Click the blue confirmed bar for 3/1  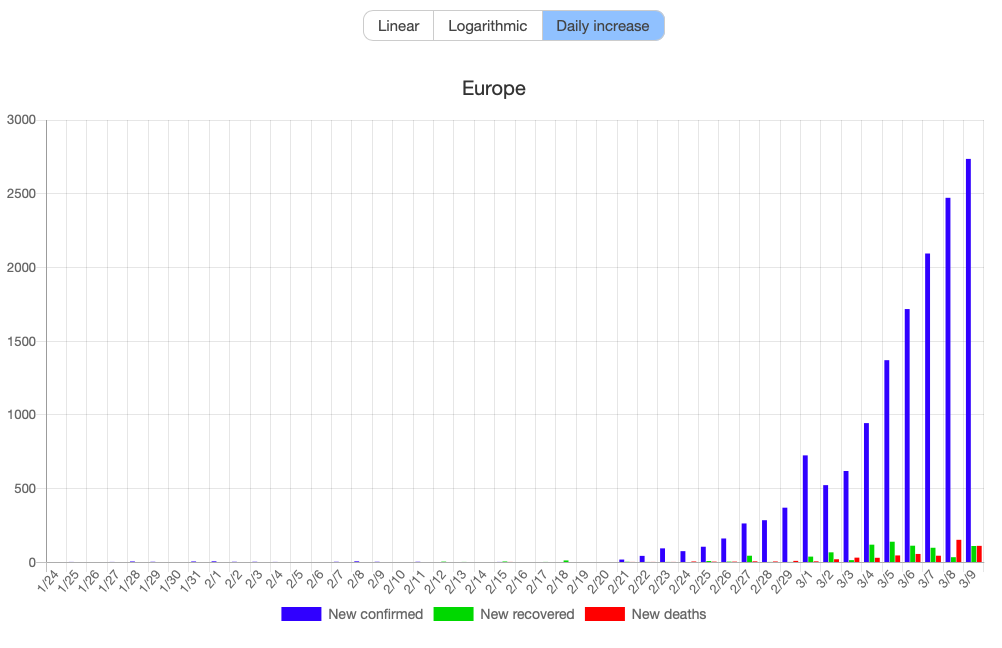[805, 509]
